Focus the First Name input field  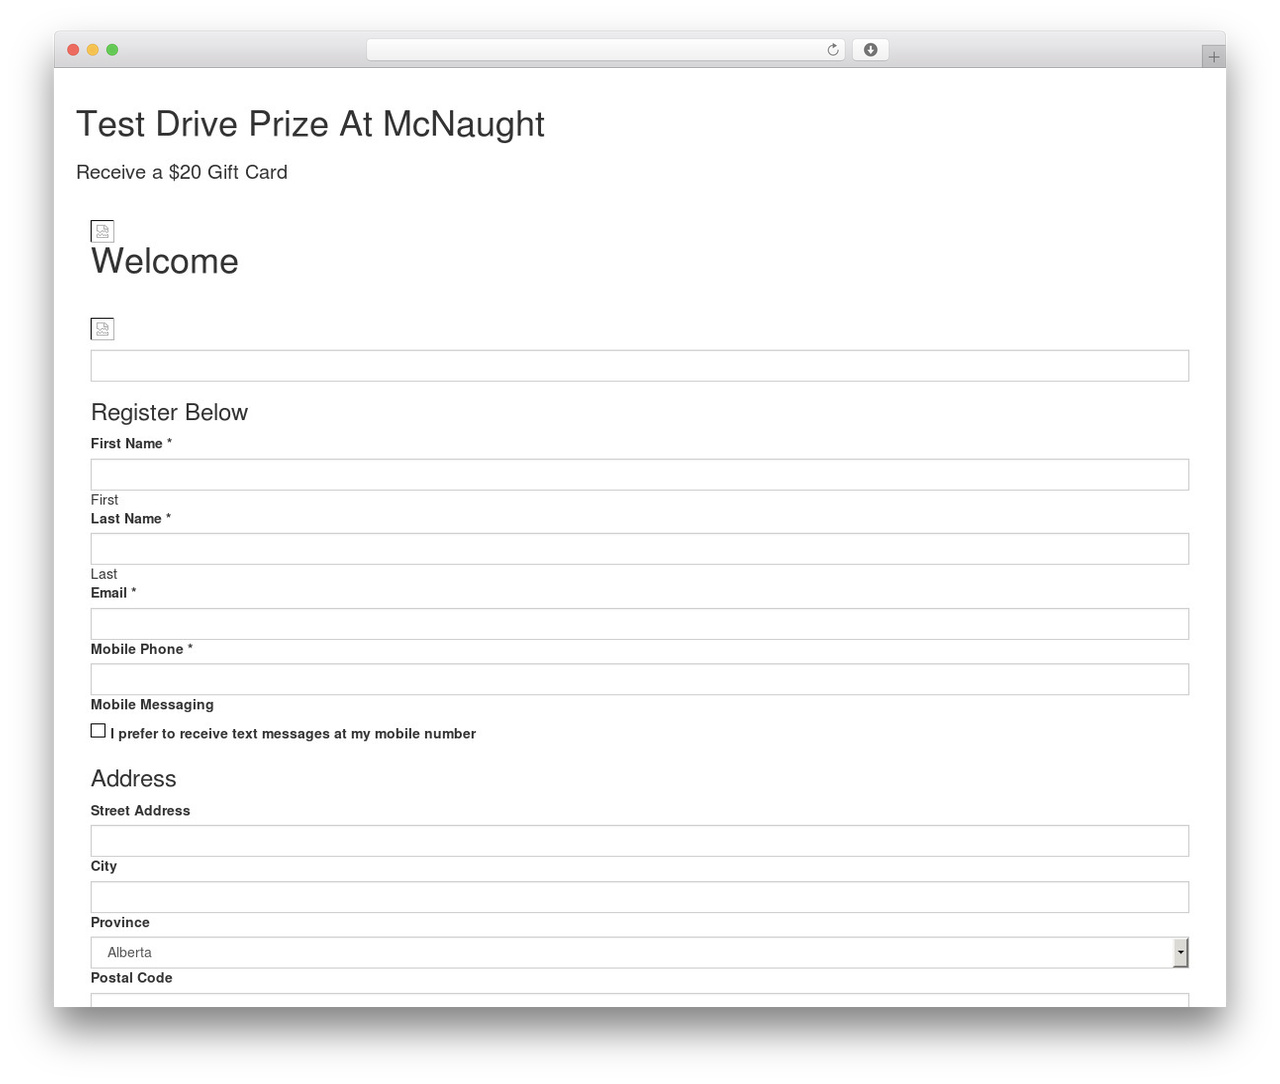click(x=640, y=474)
